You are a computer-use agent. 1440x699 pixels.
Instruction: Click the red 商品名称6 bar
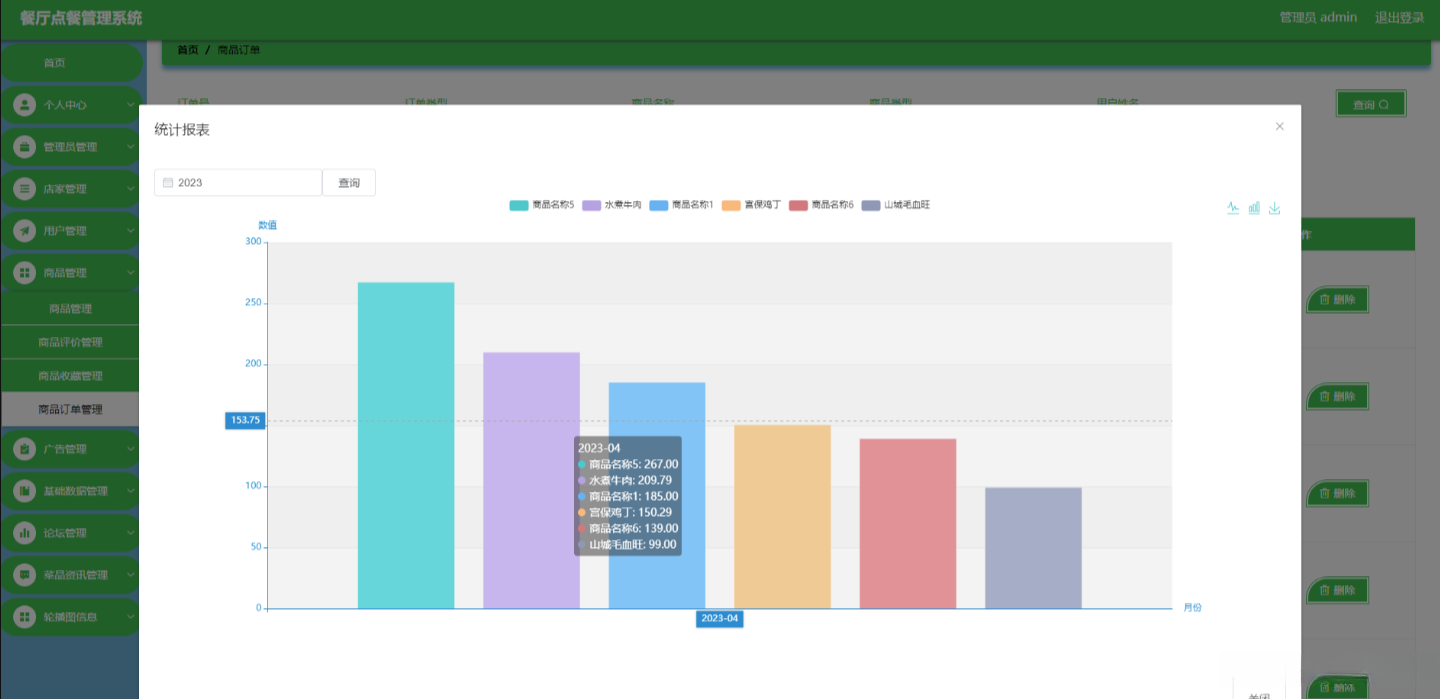[x=908, y=523]
